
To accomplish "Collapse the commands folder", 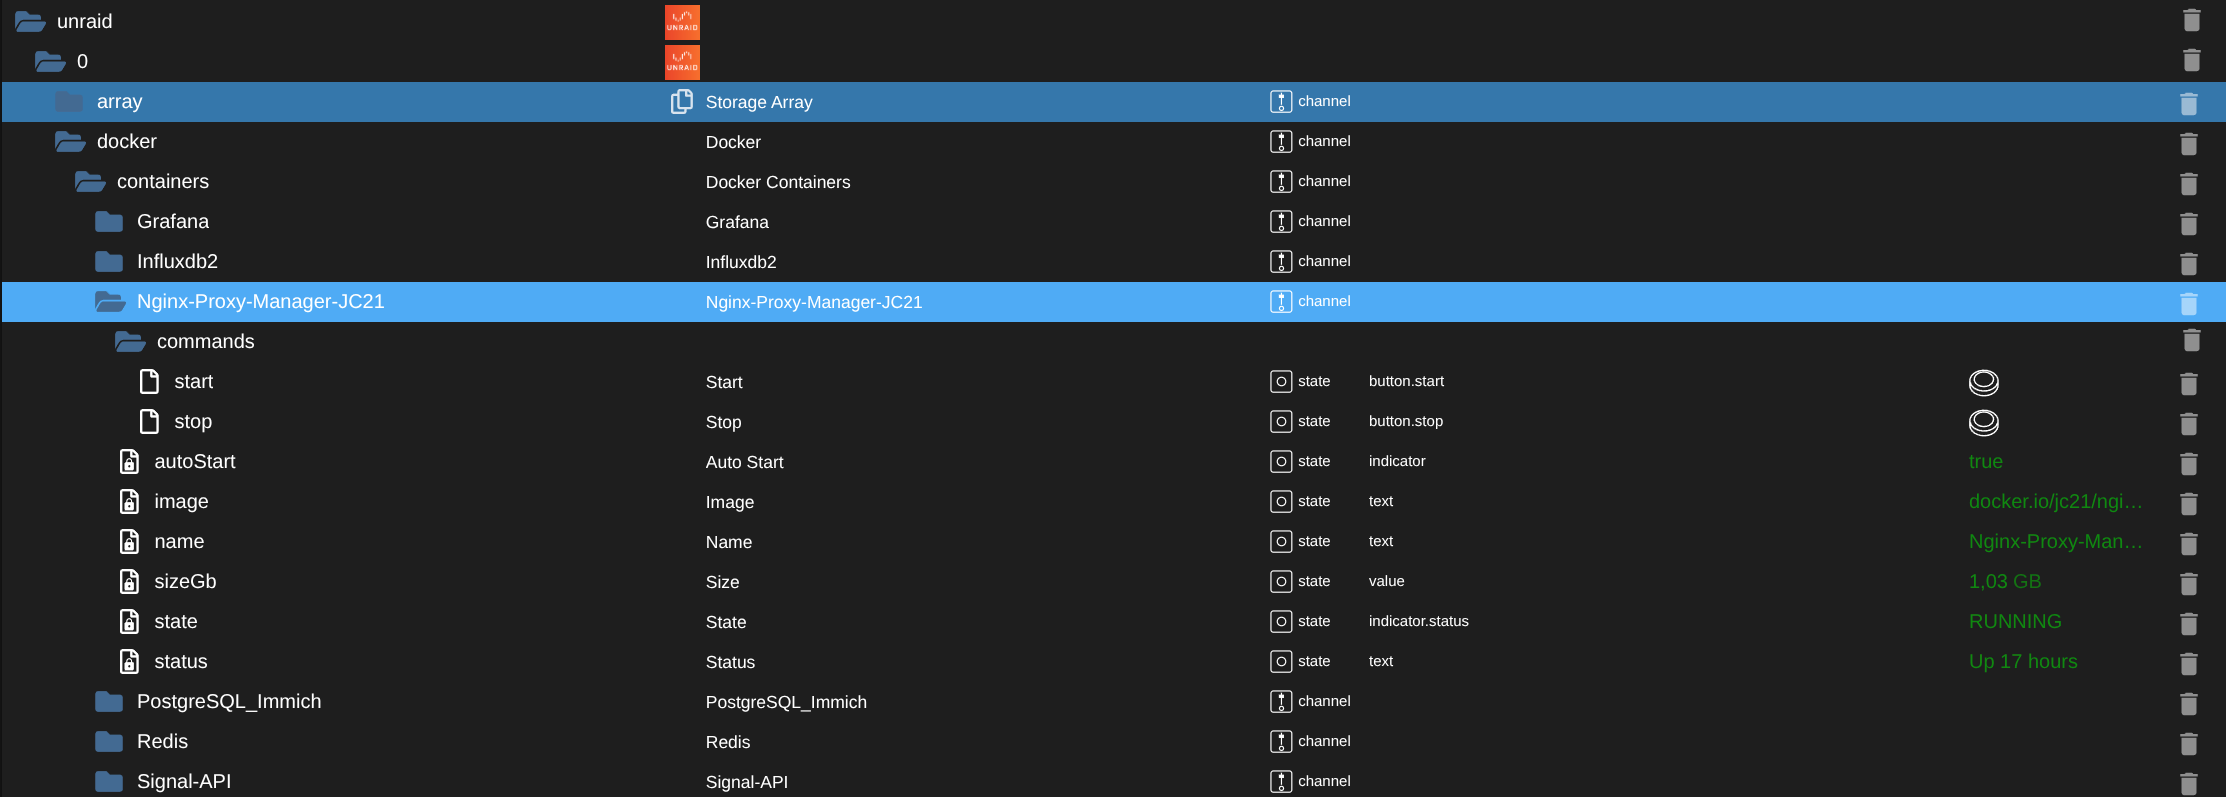I will click(x=130, y=341).
